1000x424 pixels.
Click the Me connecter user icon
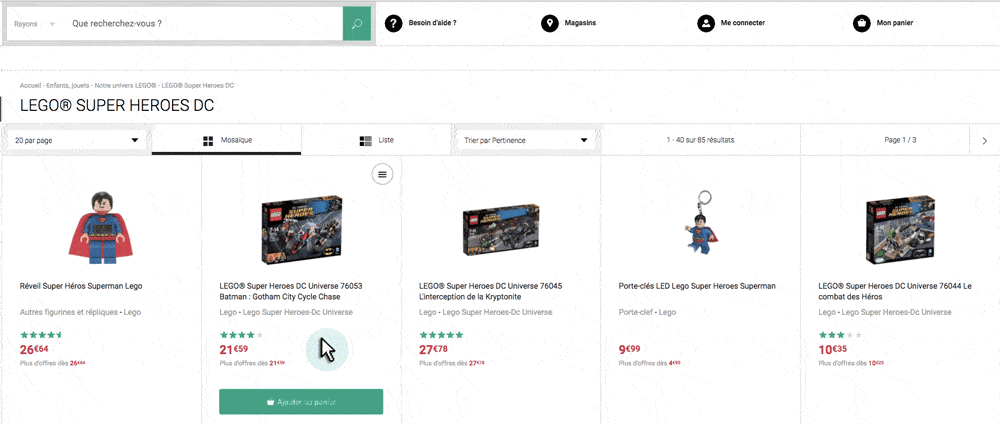tap(705, 24)
